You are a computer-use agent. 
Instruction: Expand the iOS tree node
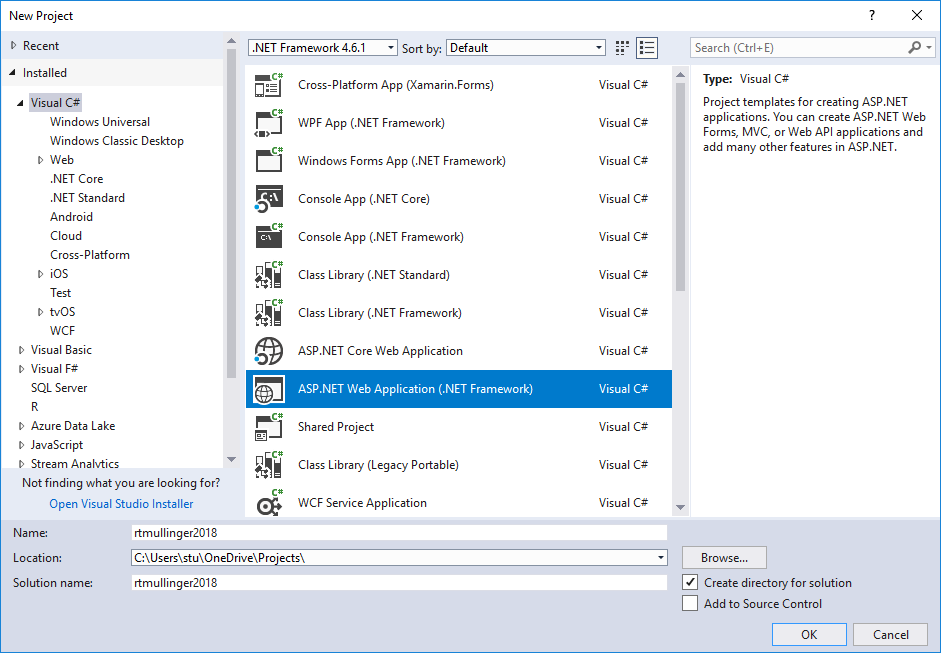click(40, 274)
